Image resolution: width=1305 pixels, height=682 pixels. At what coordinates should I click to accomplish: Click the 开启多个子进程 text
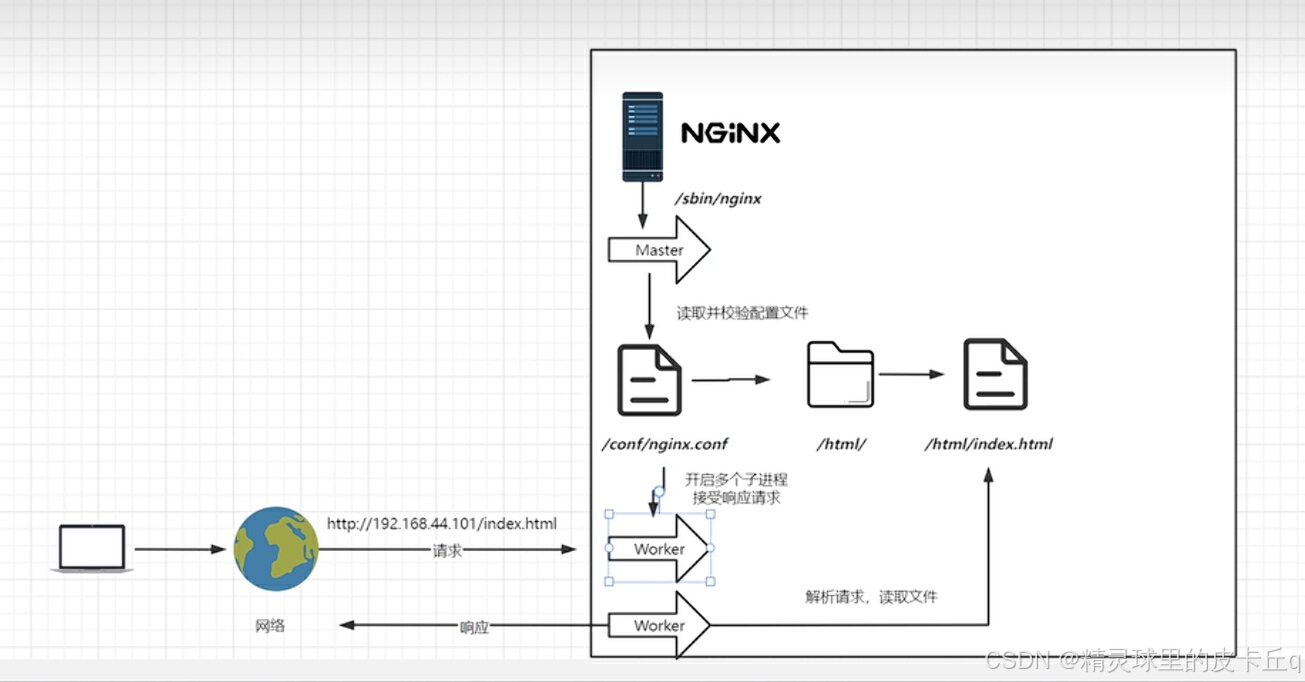tap(735, 480)
